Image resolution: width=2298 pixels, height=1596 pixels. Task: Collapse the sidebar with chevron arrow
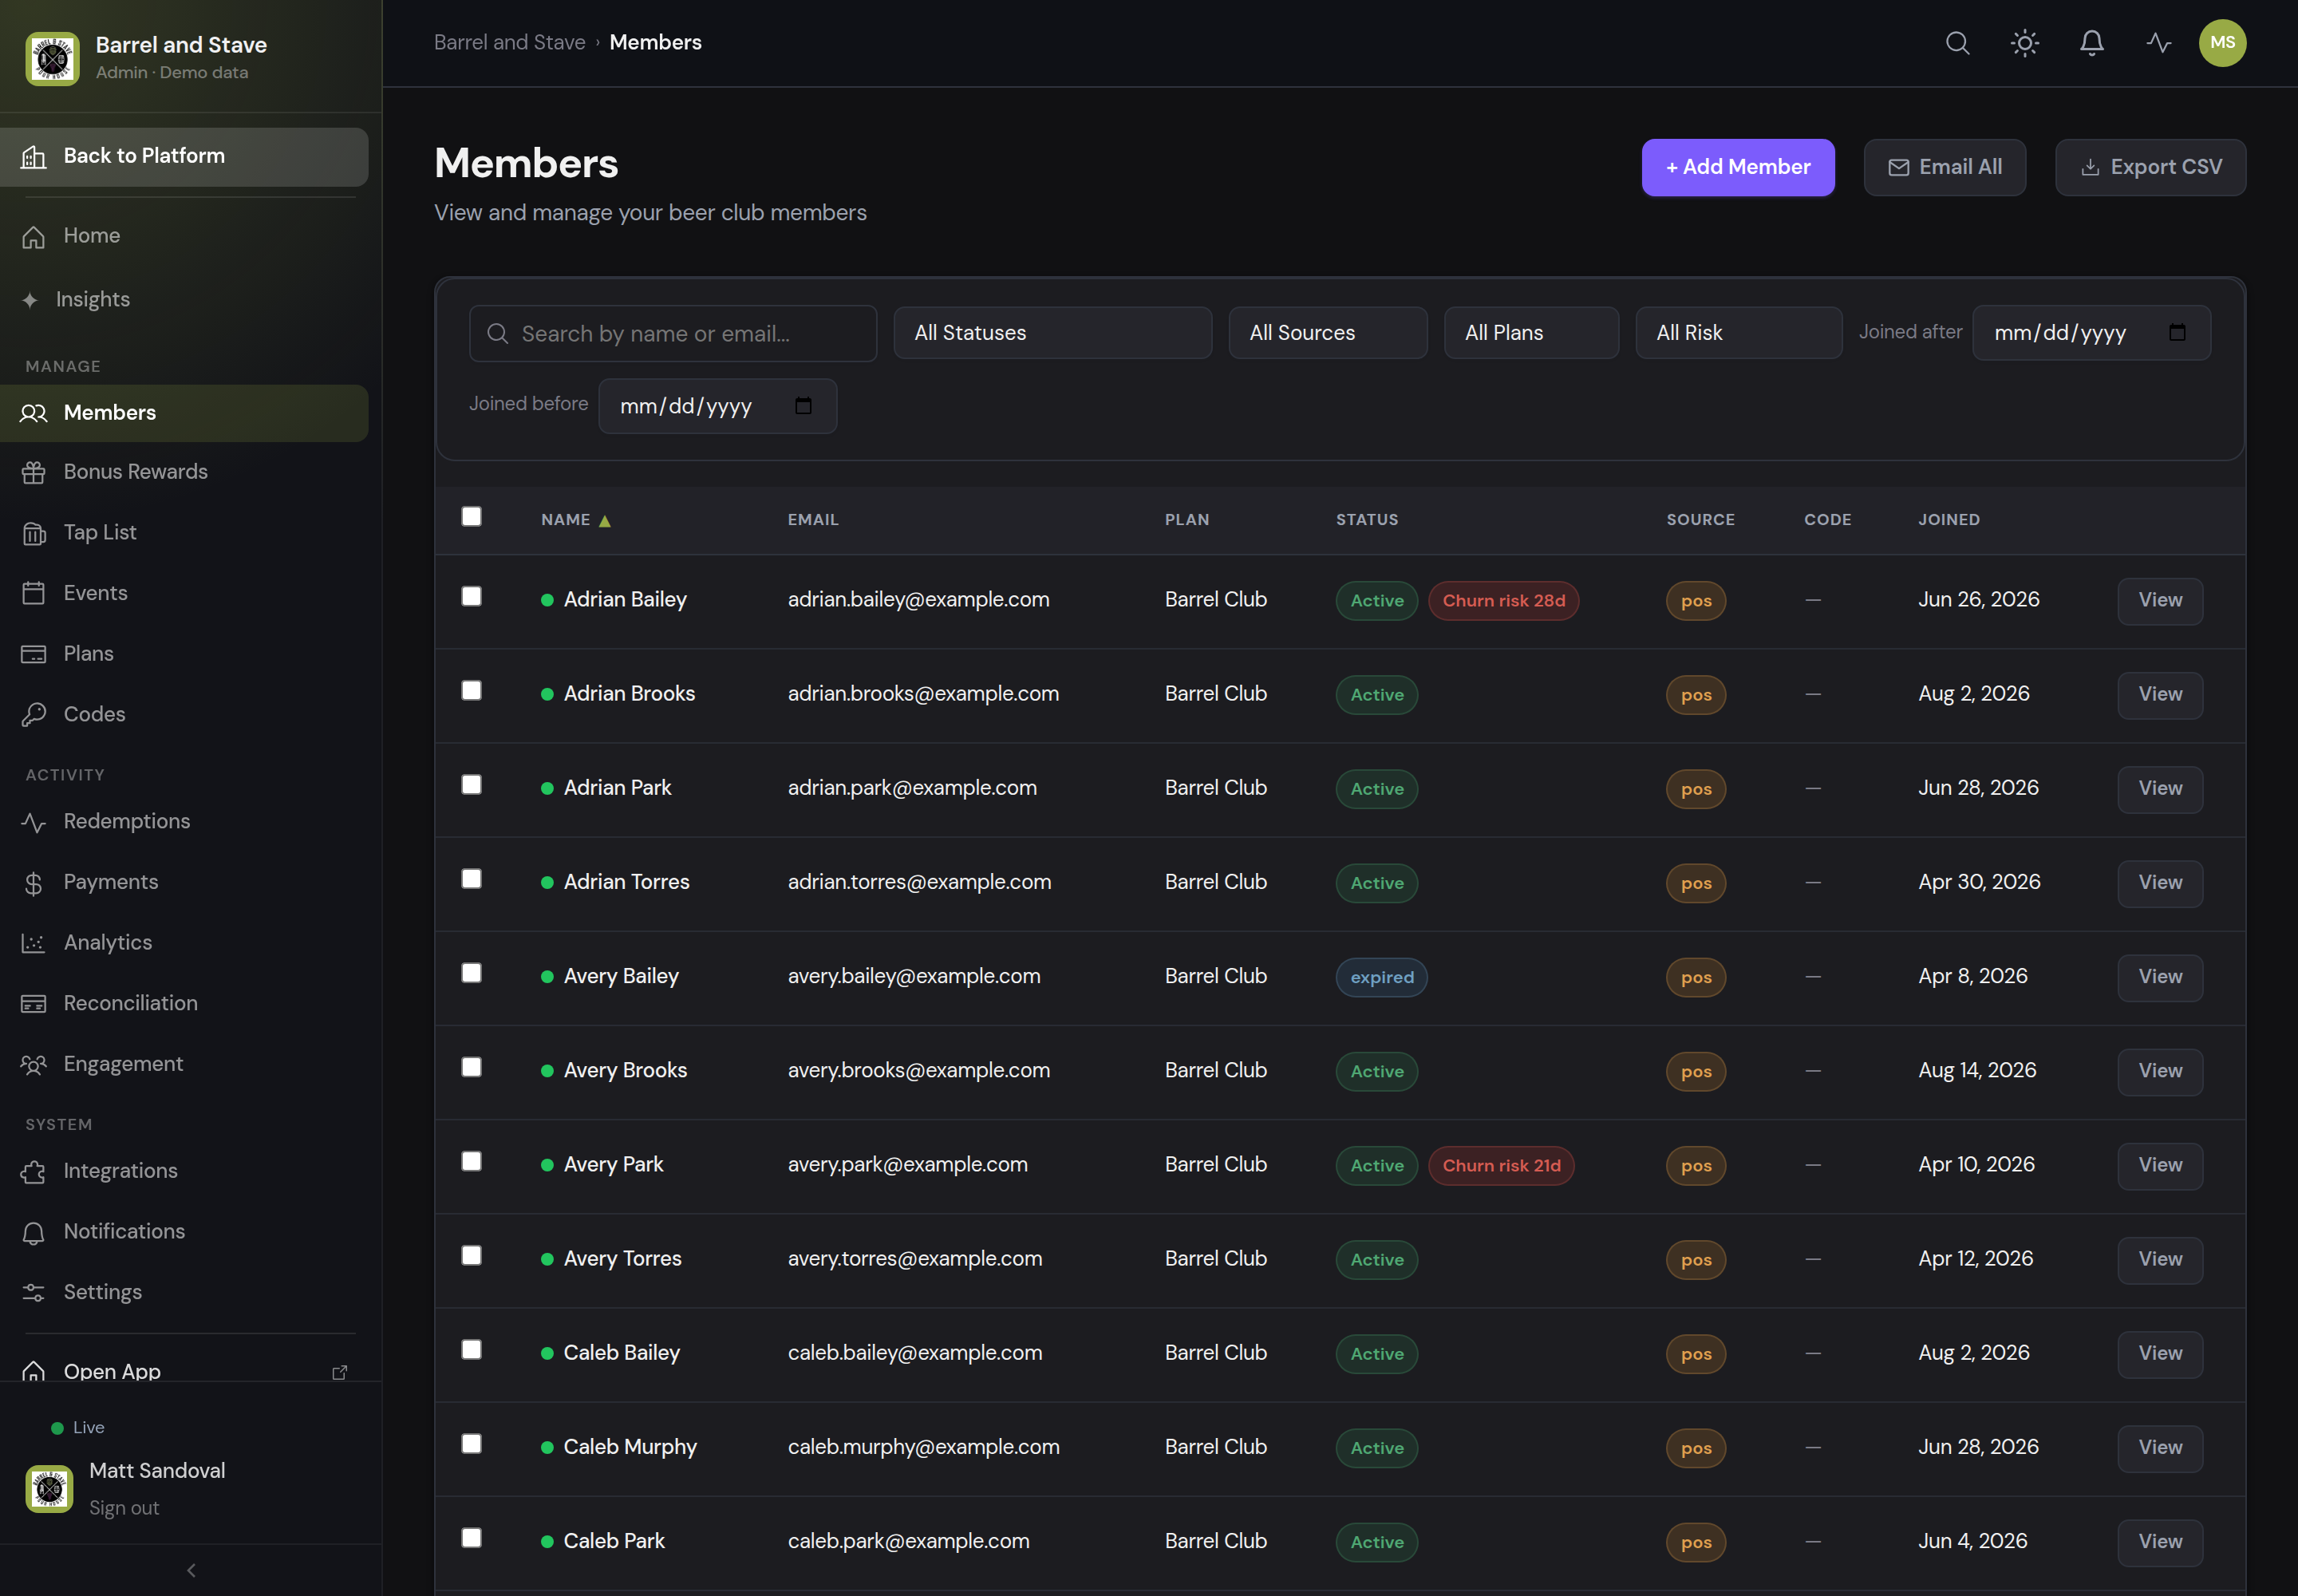click(x=191, y=1569)
